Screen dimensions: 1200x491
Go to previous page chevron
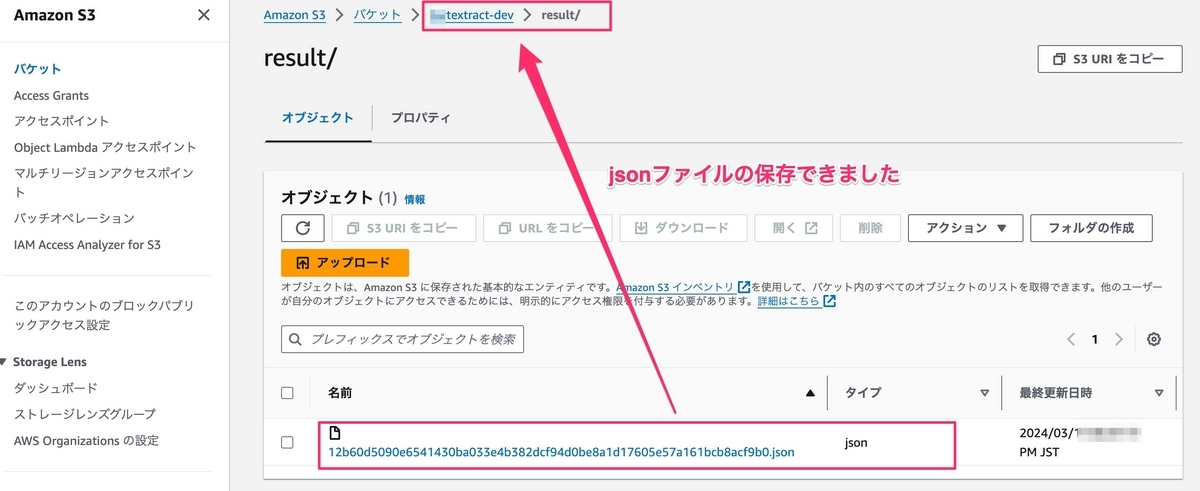(1071, 339)
